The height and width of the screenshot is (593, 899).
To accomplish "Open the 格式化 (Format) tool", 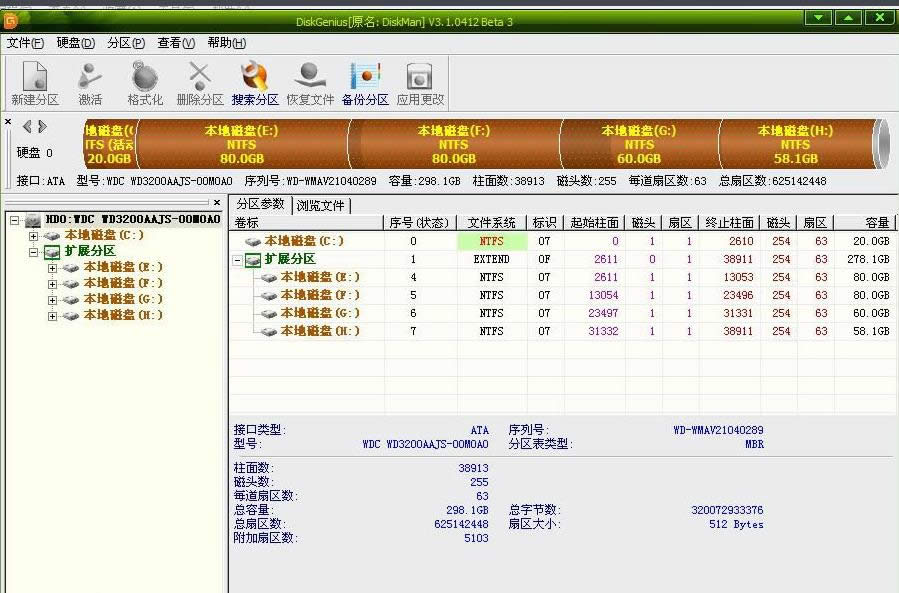I will 143,80.
